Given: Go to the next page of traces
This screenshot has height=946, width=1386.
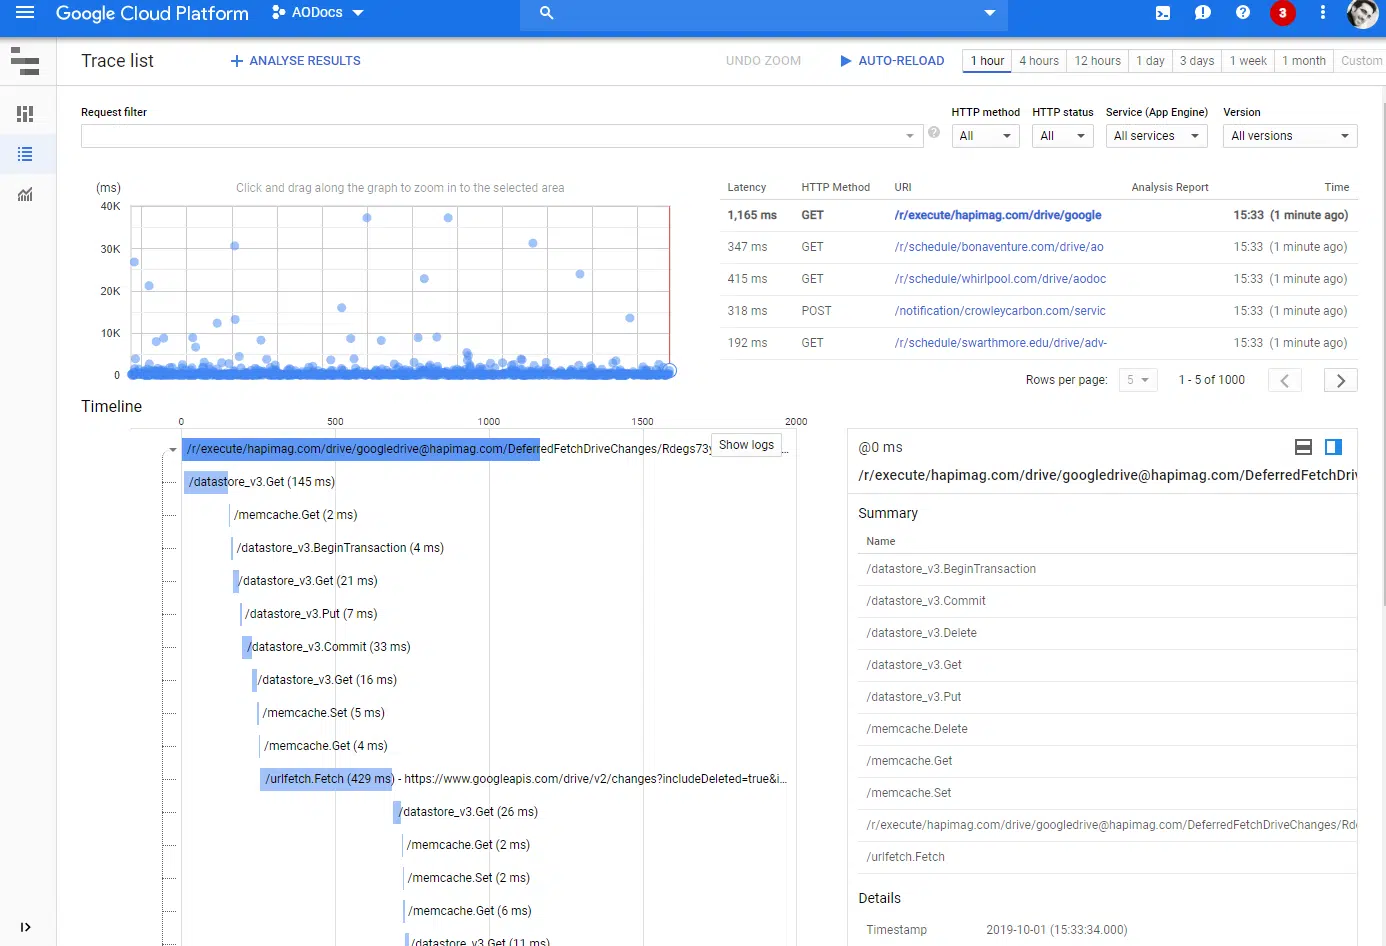Looking at the screenshot, I should click(x=1341, y=380).
